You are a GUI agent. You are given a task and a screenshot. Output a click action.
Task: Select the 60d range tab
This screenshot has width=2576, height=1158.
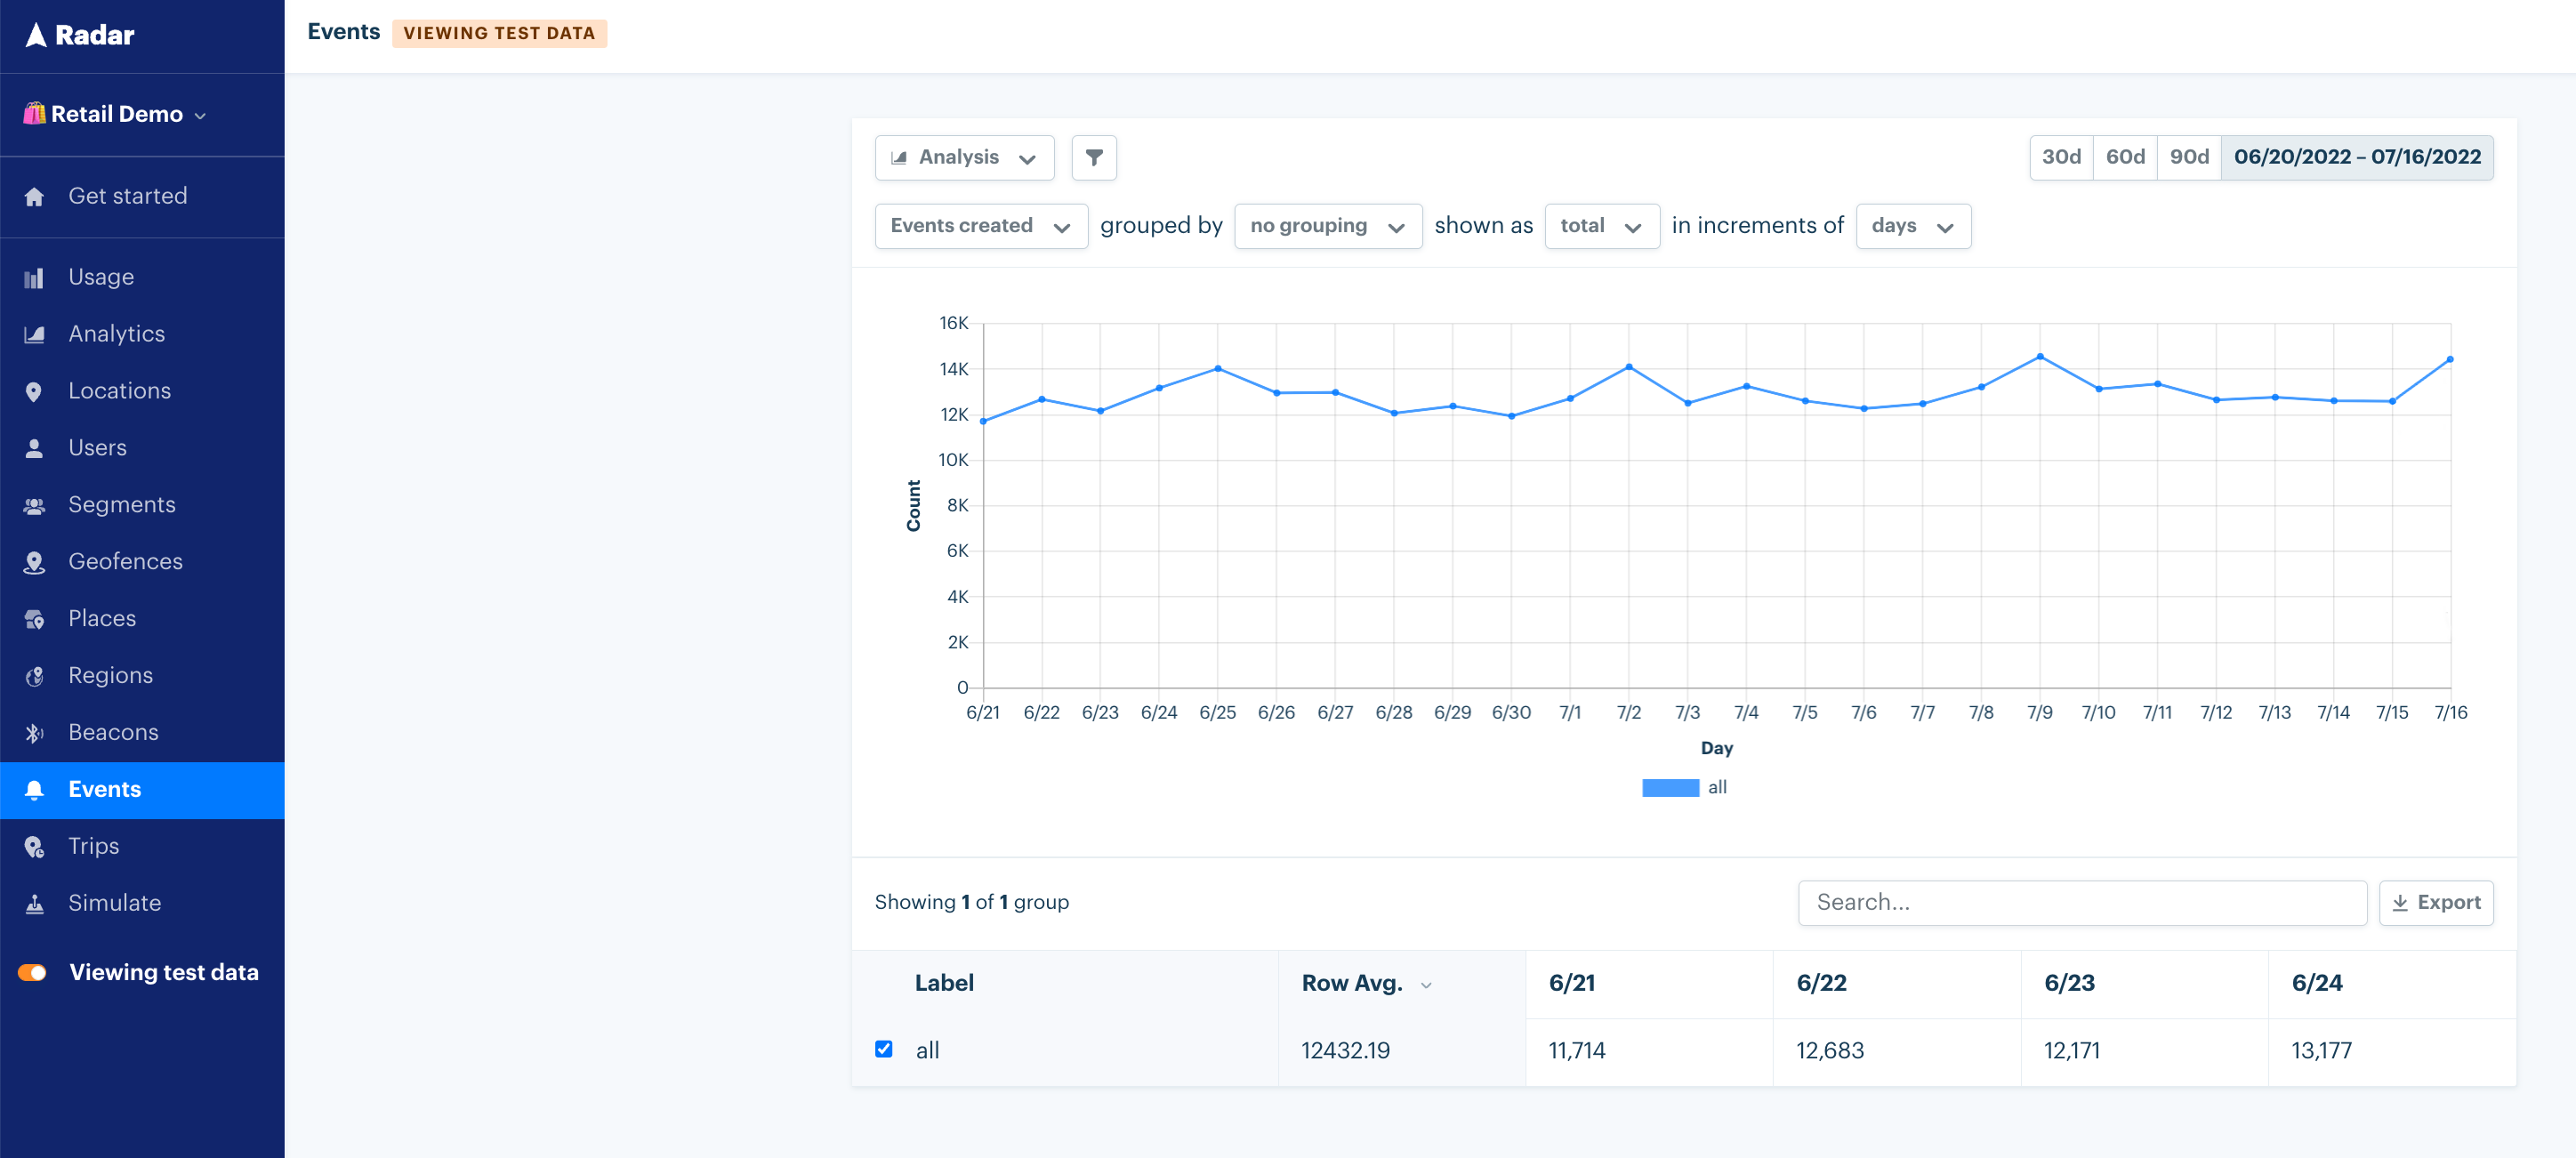tap(2124, 157)
